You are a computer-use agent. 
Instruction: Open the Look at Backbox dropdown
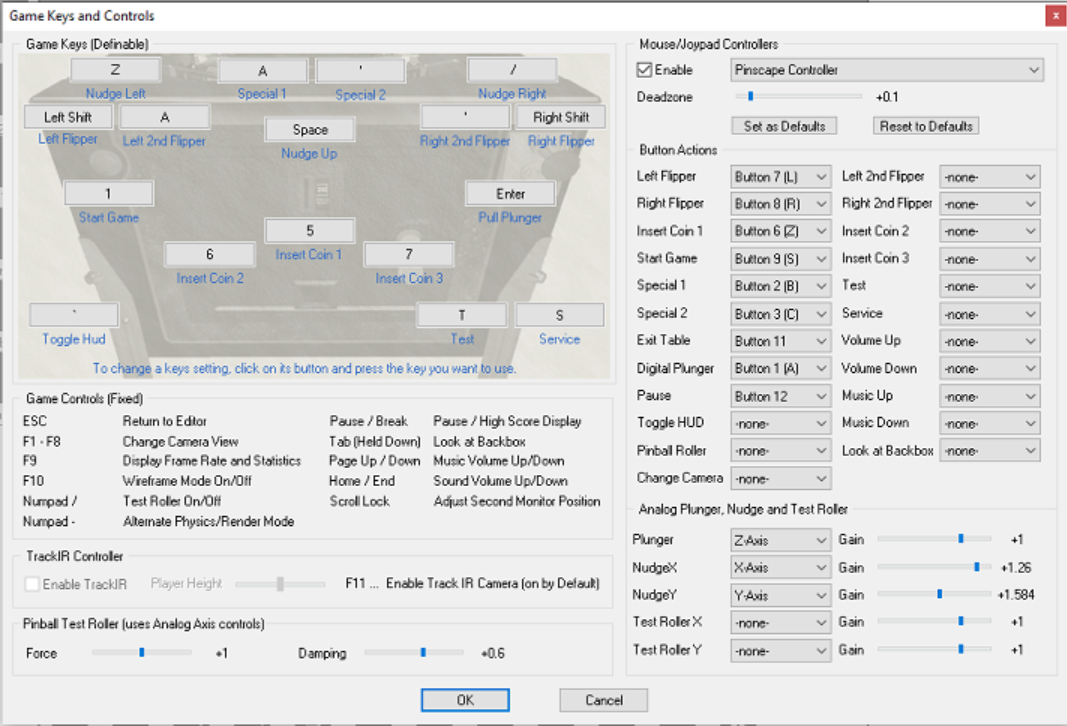click(x=989, y=451)
